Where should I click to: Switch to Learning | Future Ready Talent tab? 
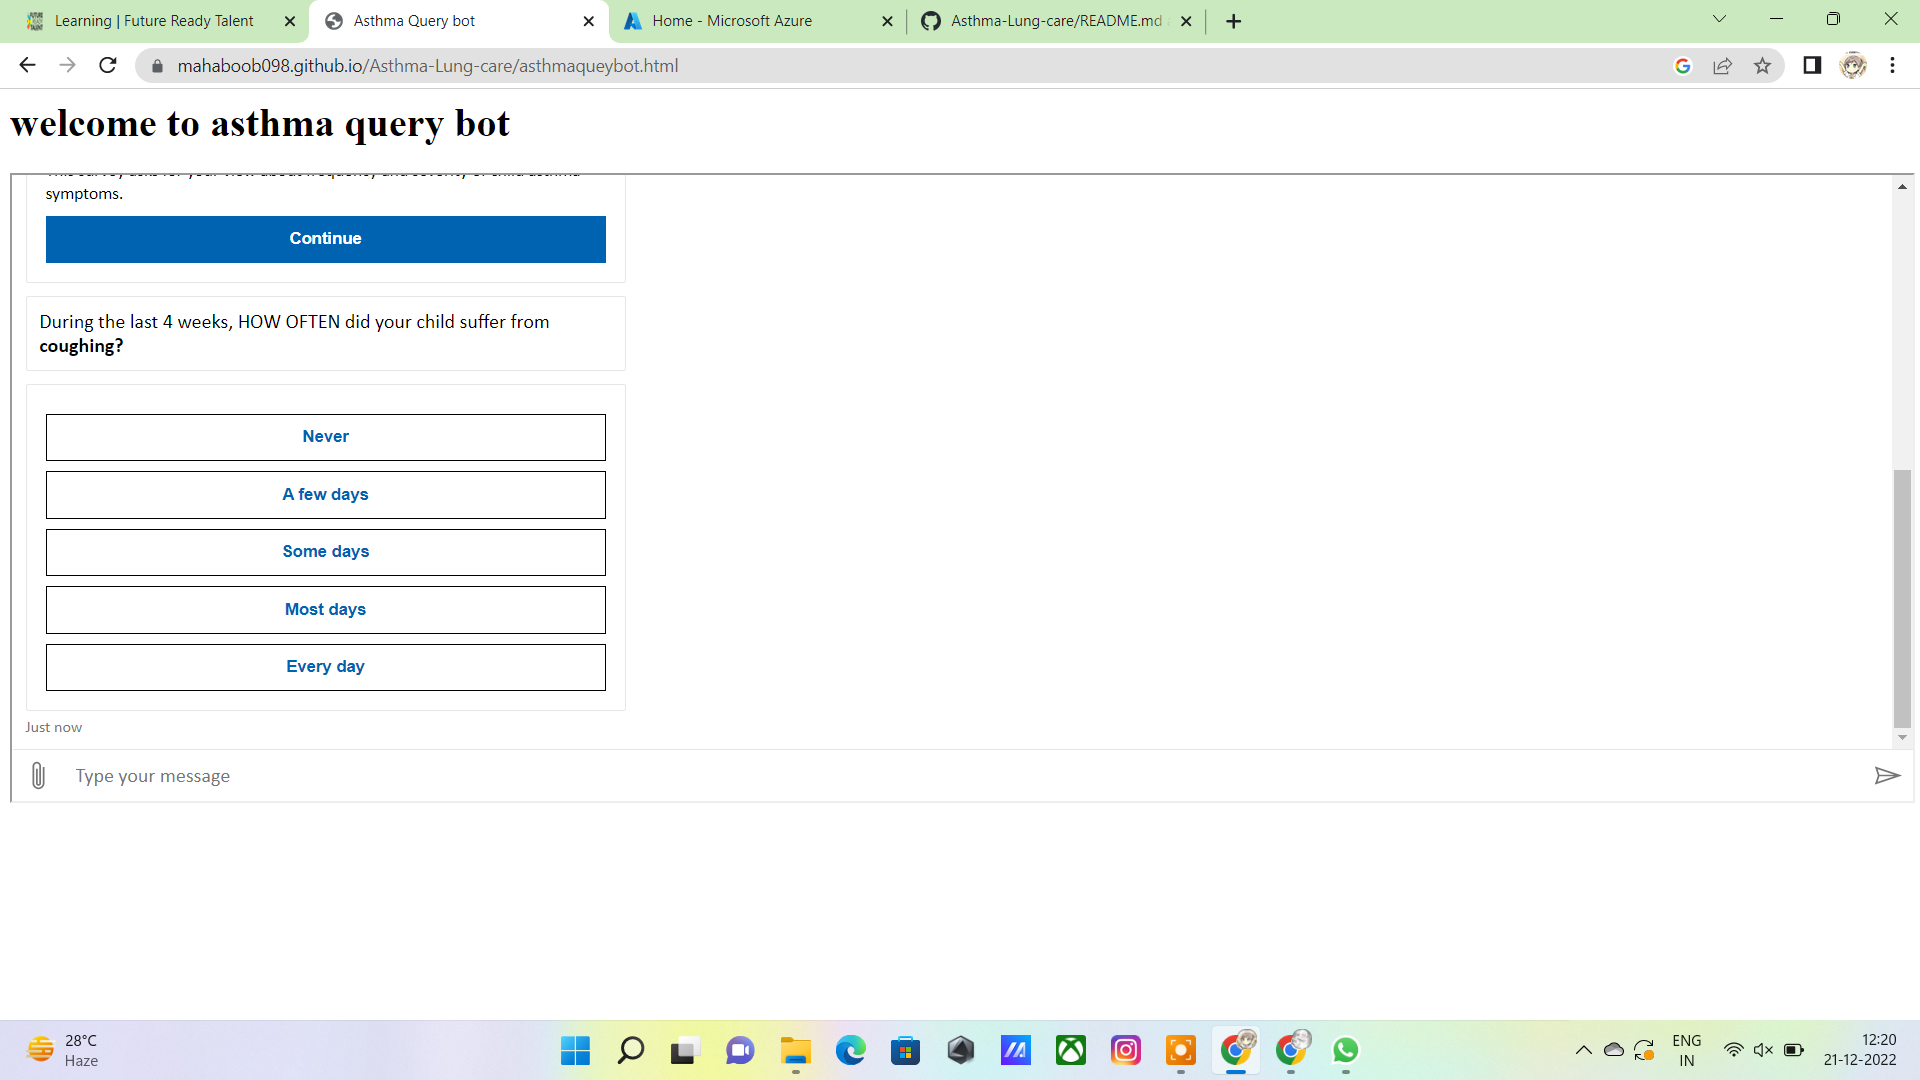point(154,21)
